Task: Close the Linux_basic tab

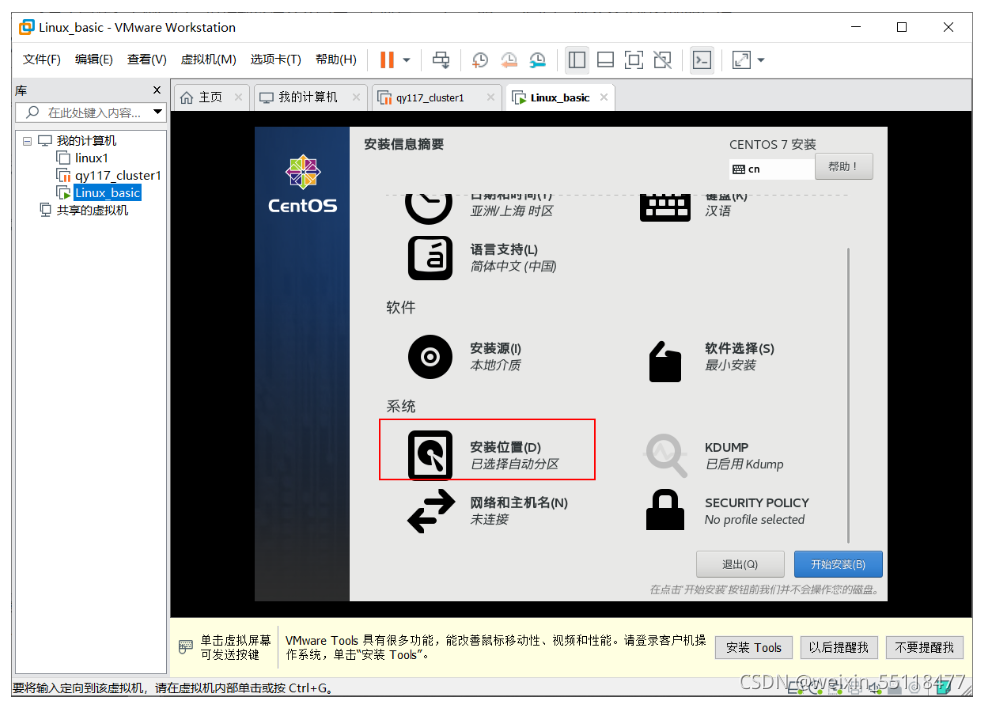Action: 604,97
